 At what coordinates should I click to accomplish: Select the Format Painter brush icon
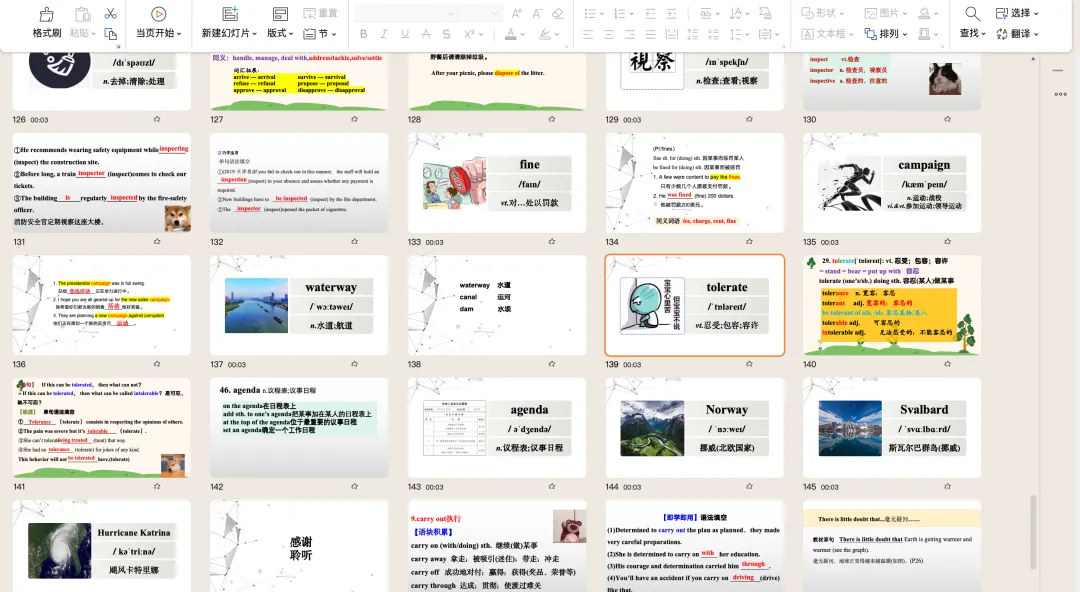point(46,14)
